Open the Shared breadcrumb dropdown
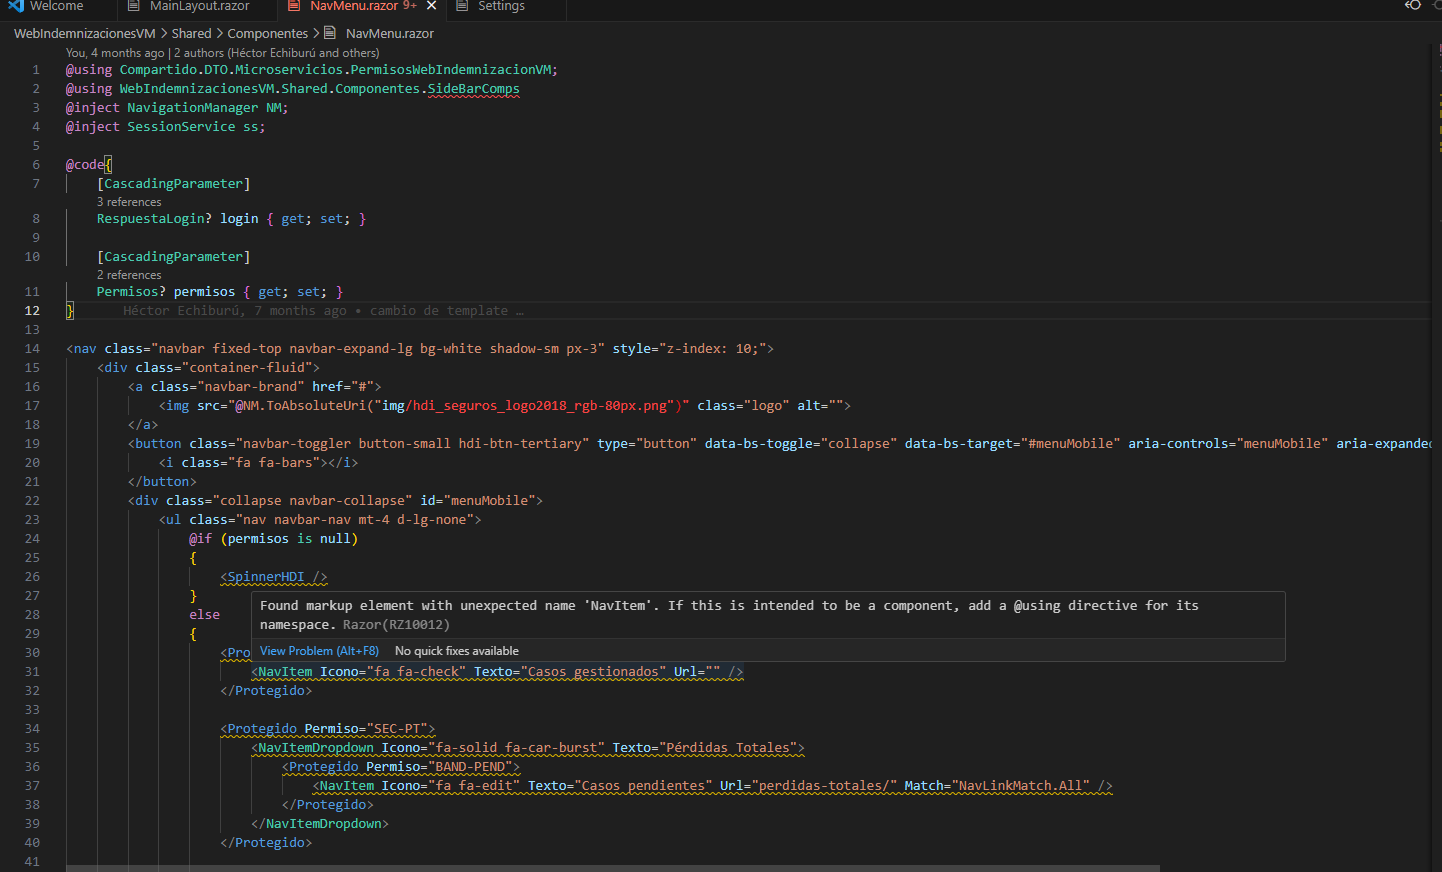This screenshot has height=872, width=1442. [191, 33]
